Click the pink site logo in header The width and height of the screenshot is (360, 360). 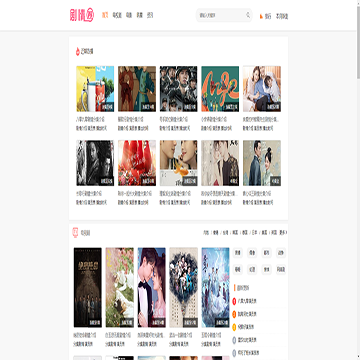click(x=82, y=15)
